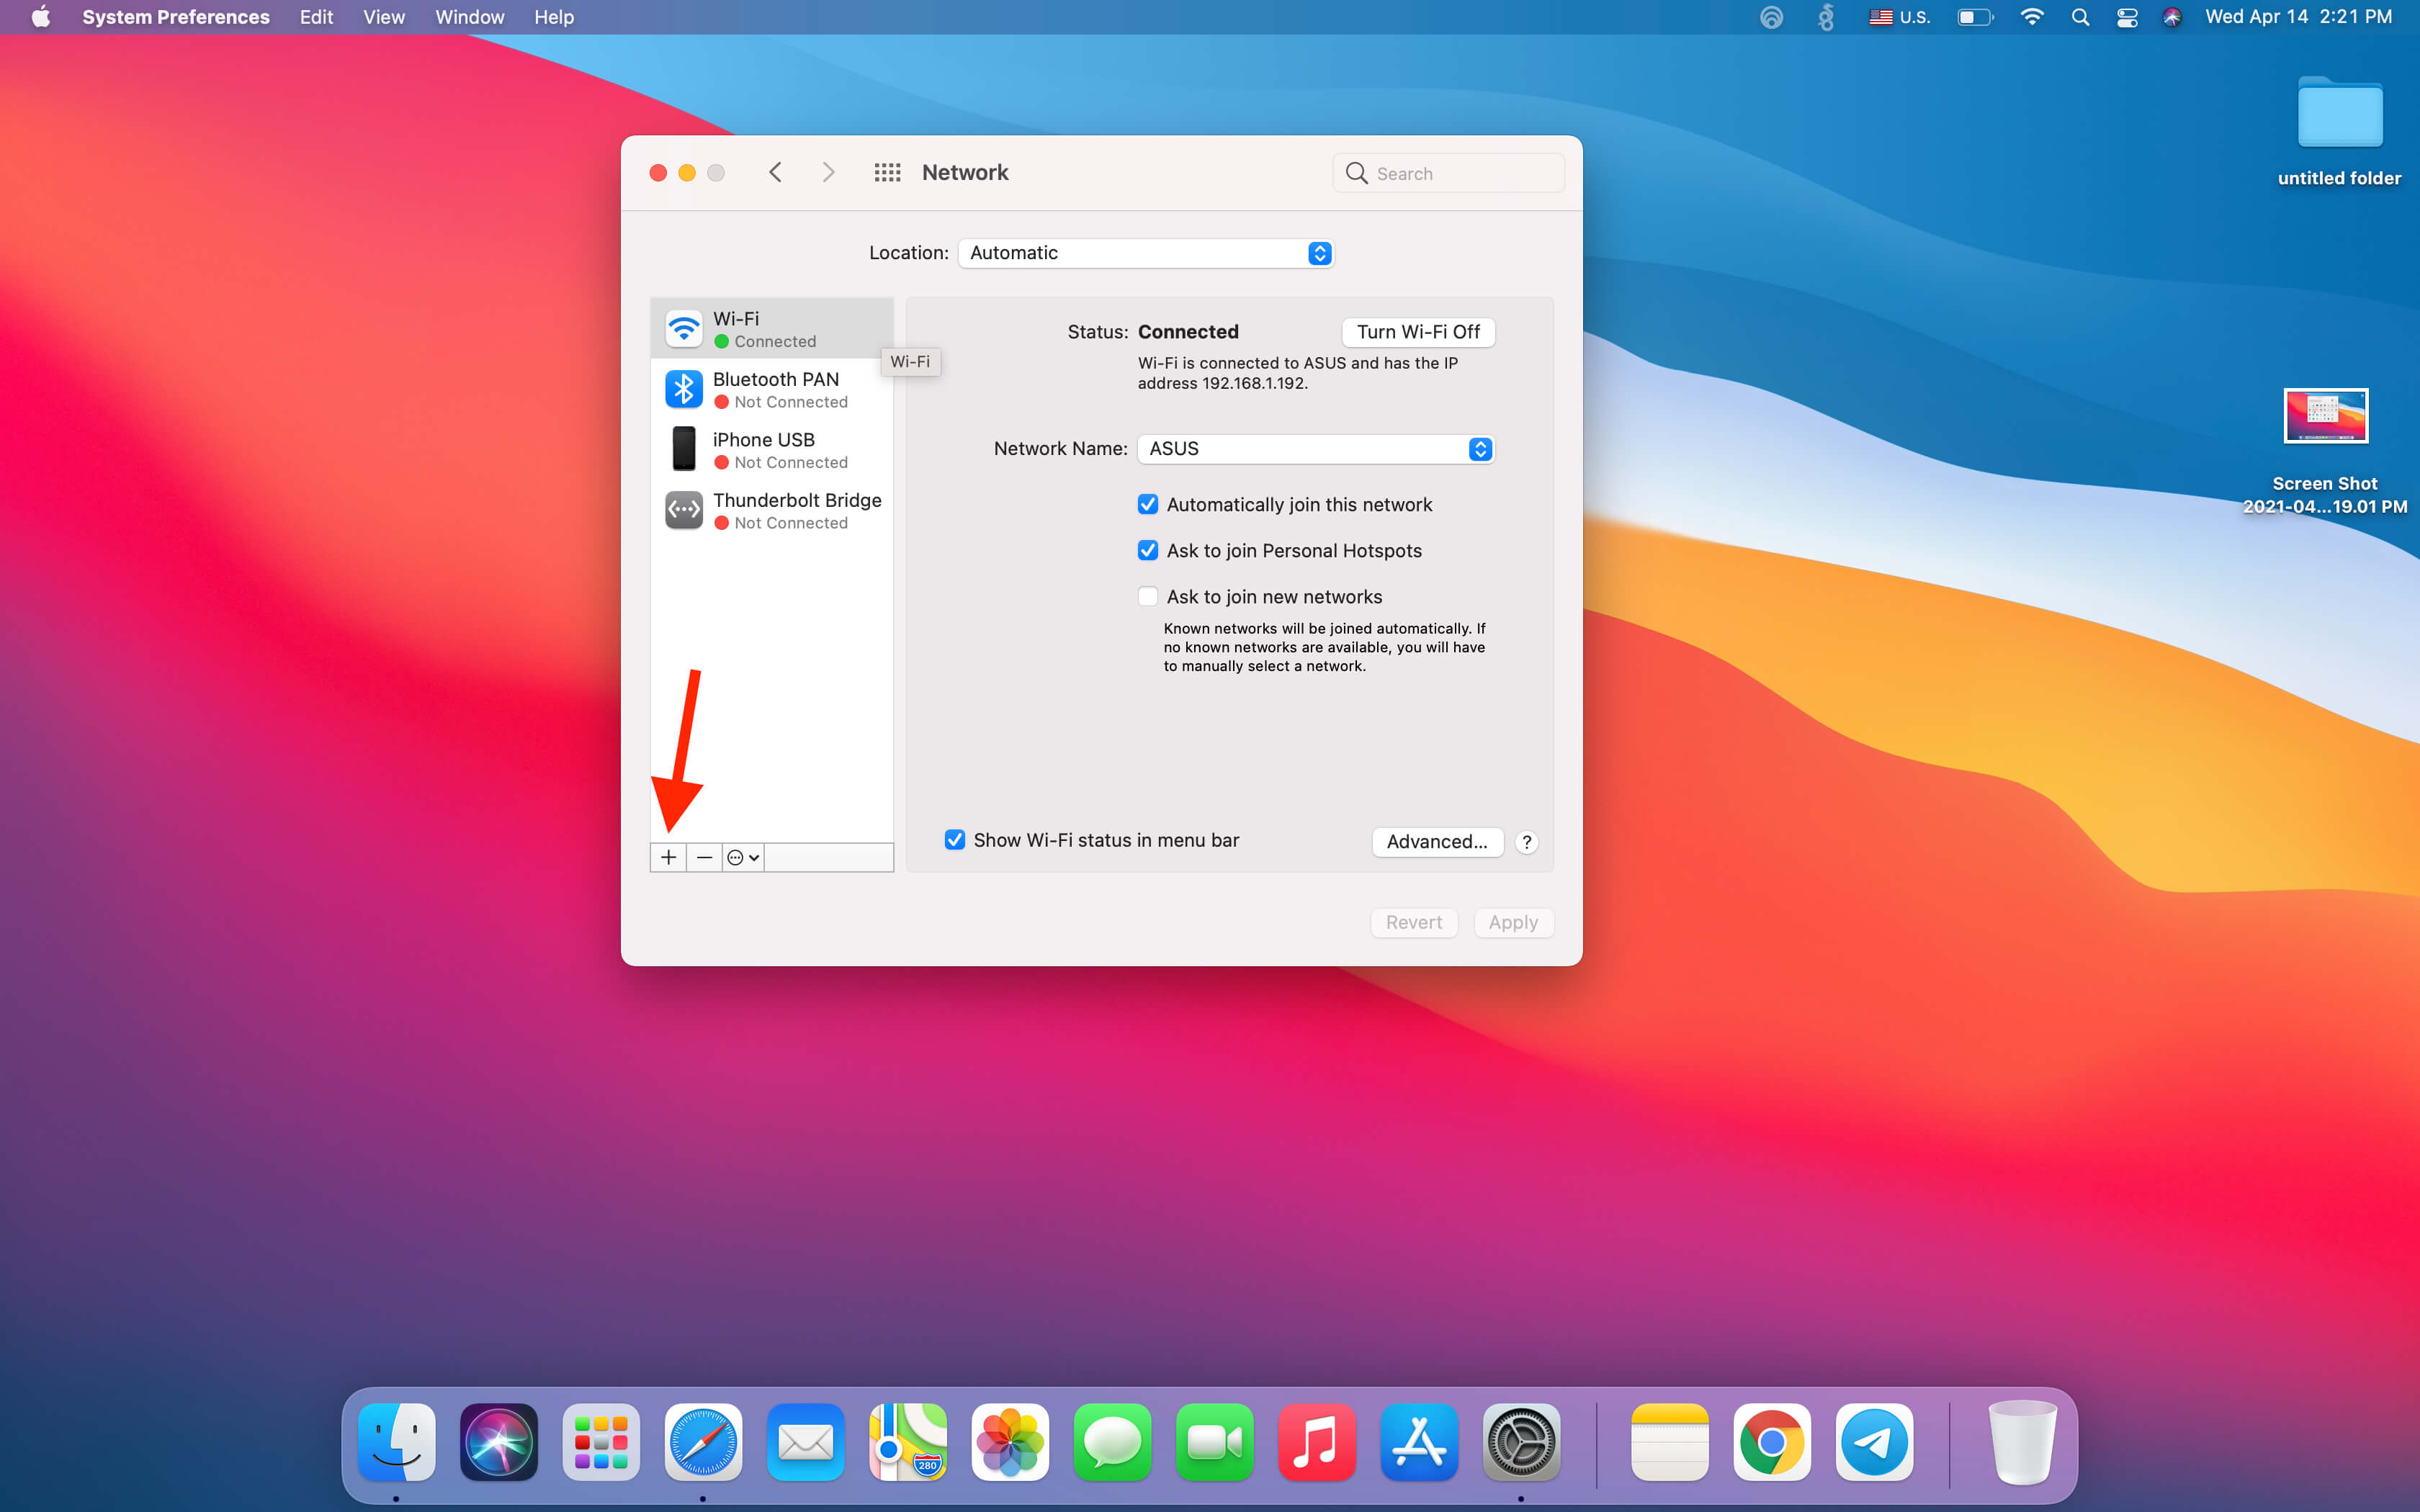Click the minus button to remove the selected service
The image size is (2420, 1512).
(704, 857)
